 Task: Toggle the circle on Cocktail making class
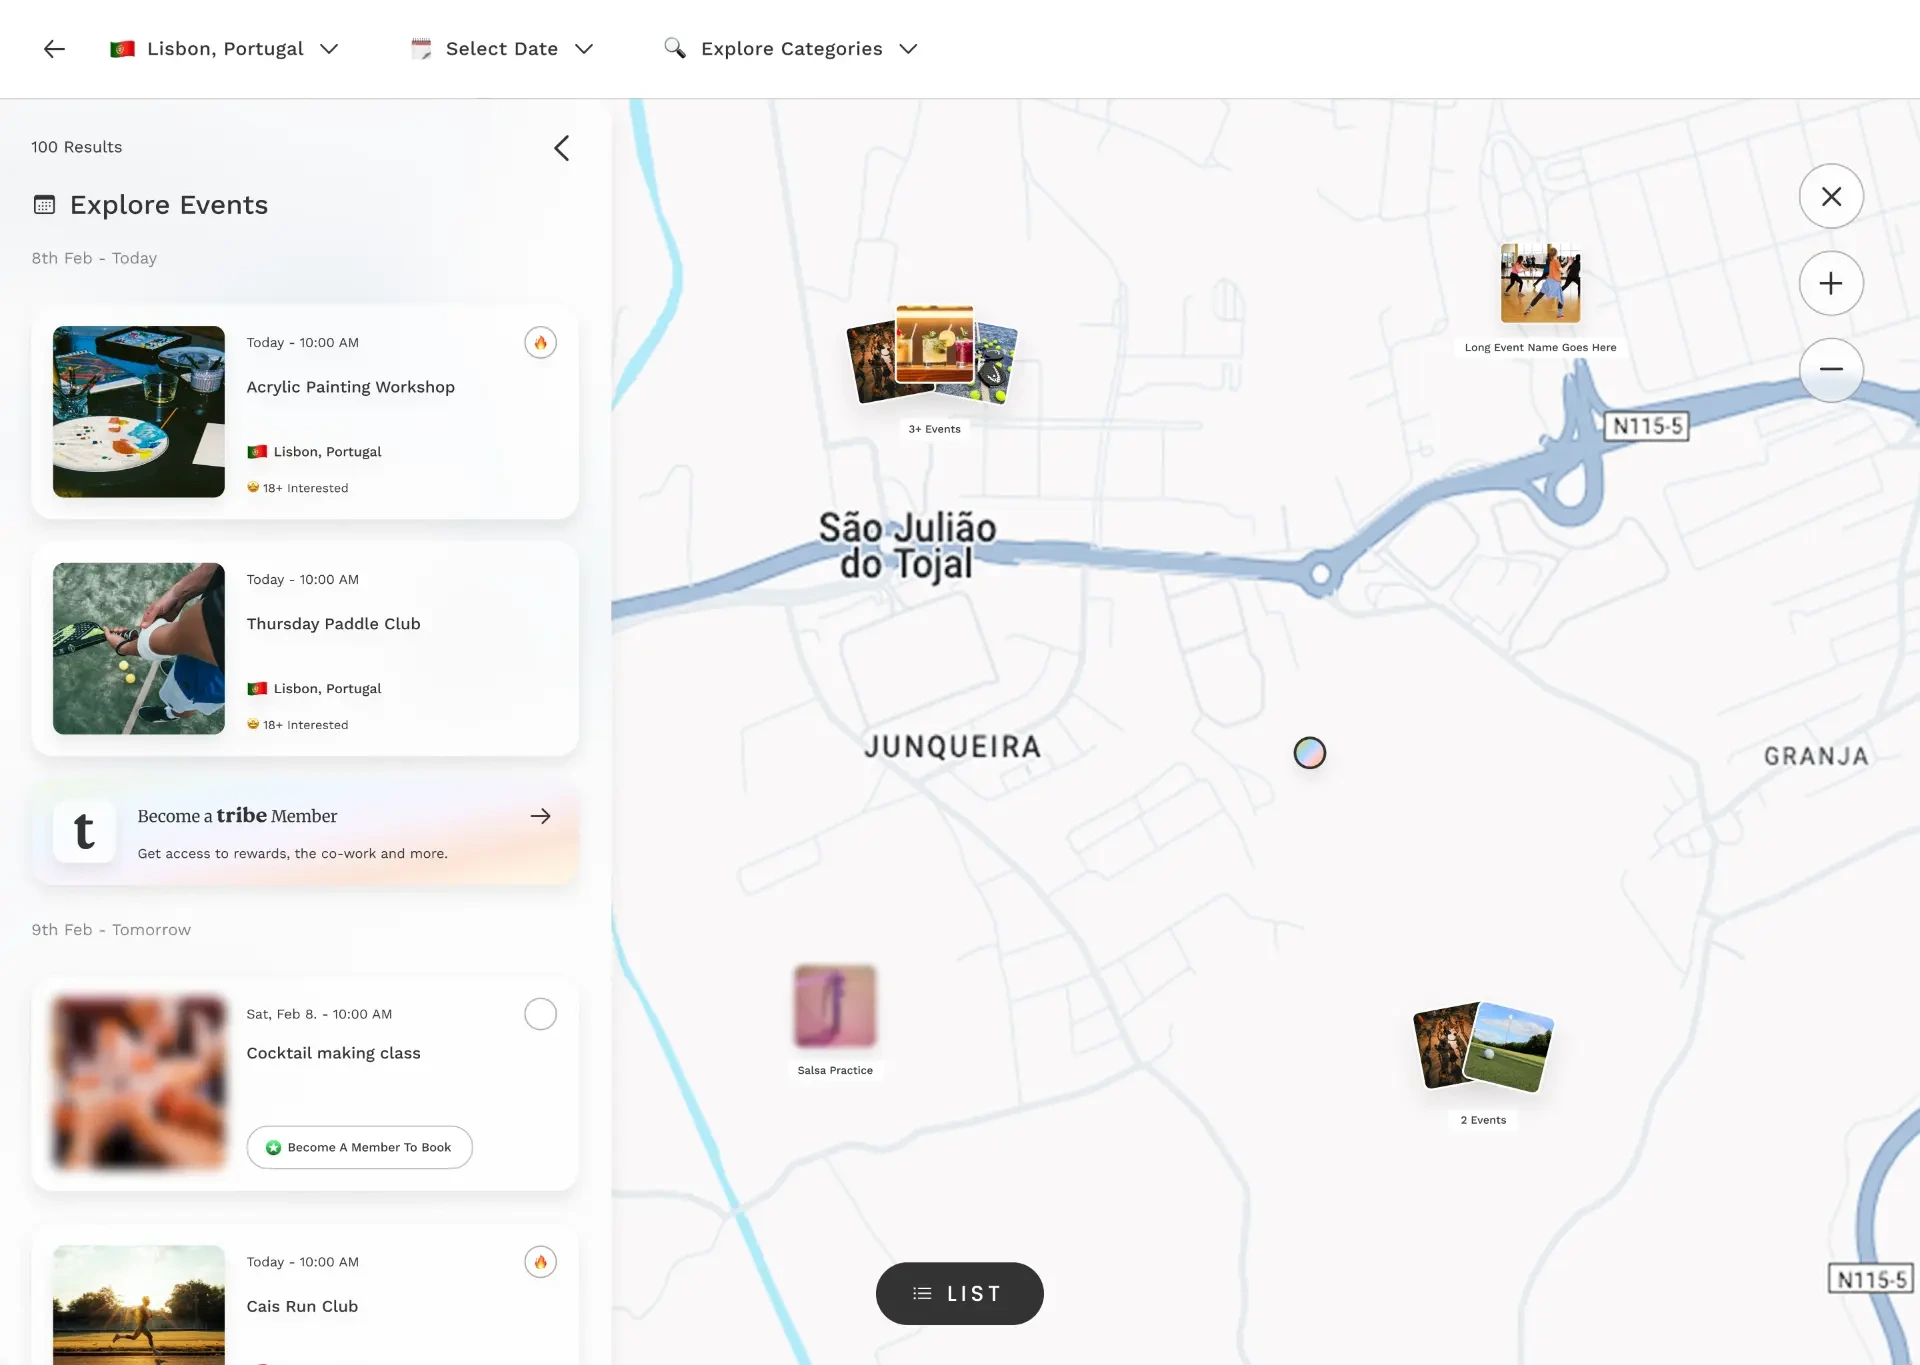pos(540,1014)
